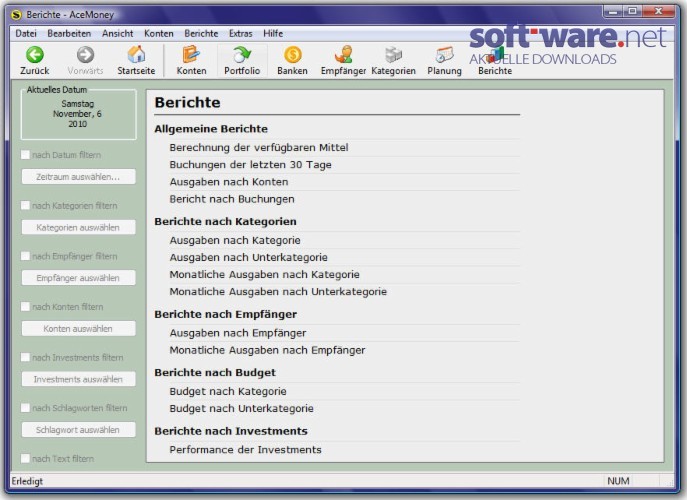Image resolution: width=687 pixels, height=500 pixels.
Task: Enable nach Datum filtern checkbox
Action: tap(25, 155)
